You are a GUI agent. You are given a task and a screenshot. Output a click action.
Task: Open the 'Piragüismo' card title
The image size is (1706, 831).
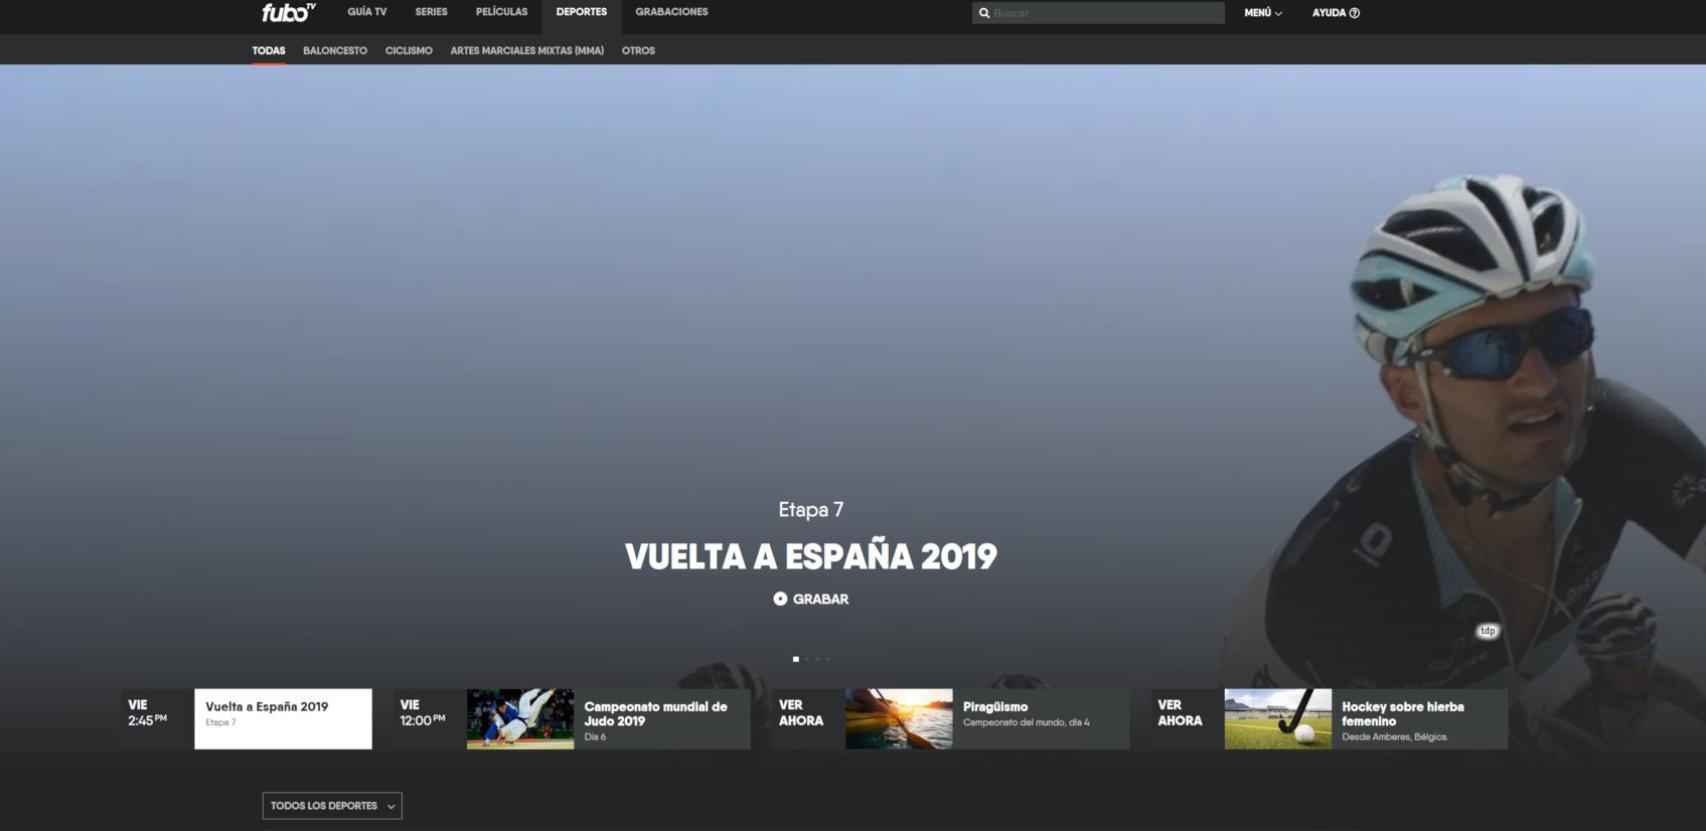point(995,707)
